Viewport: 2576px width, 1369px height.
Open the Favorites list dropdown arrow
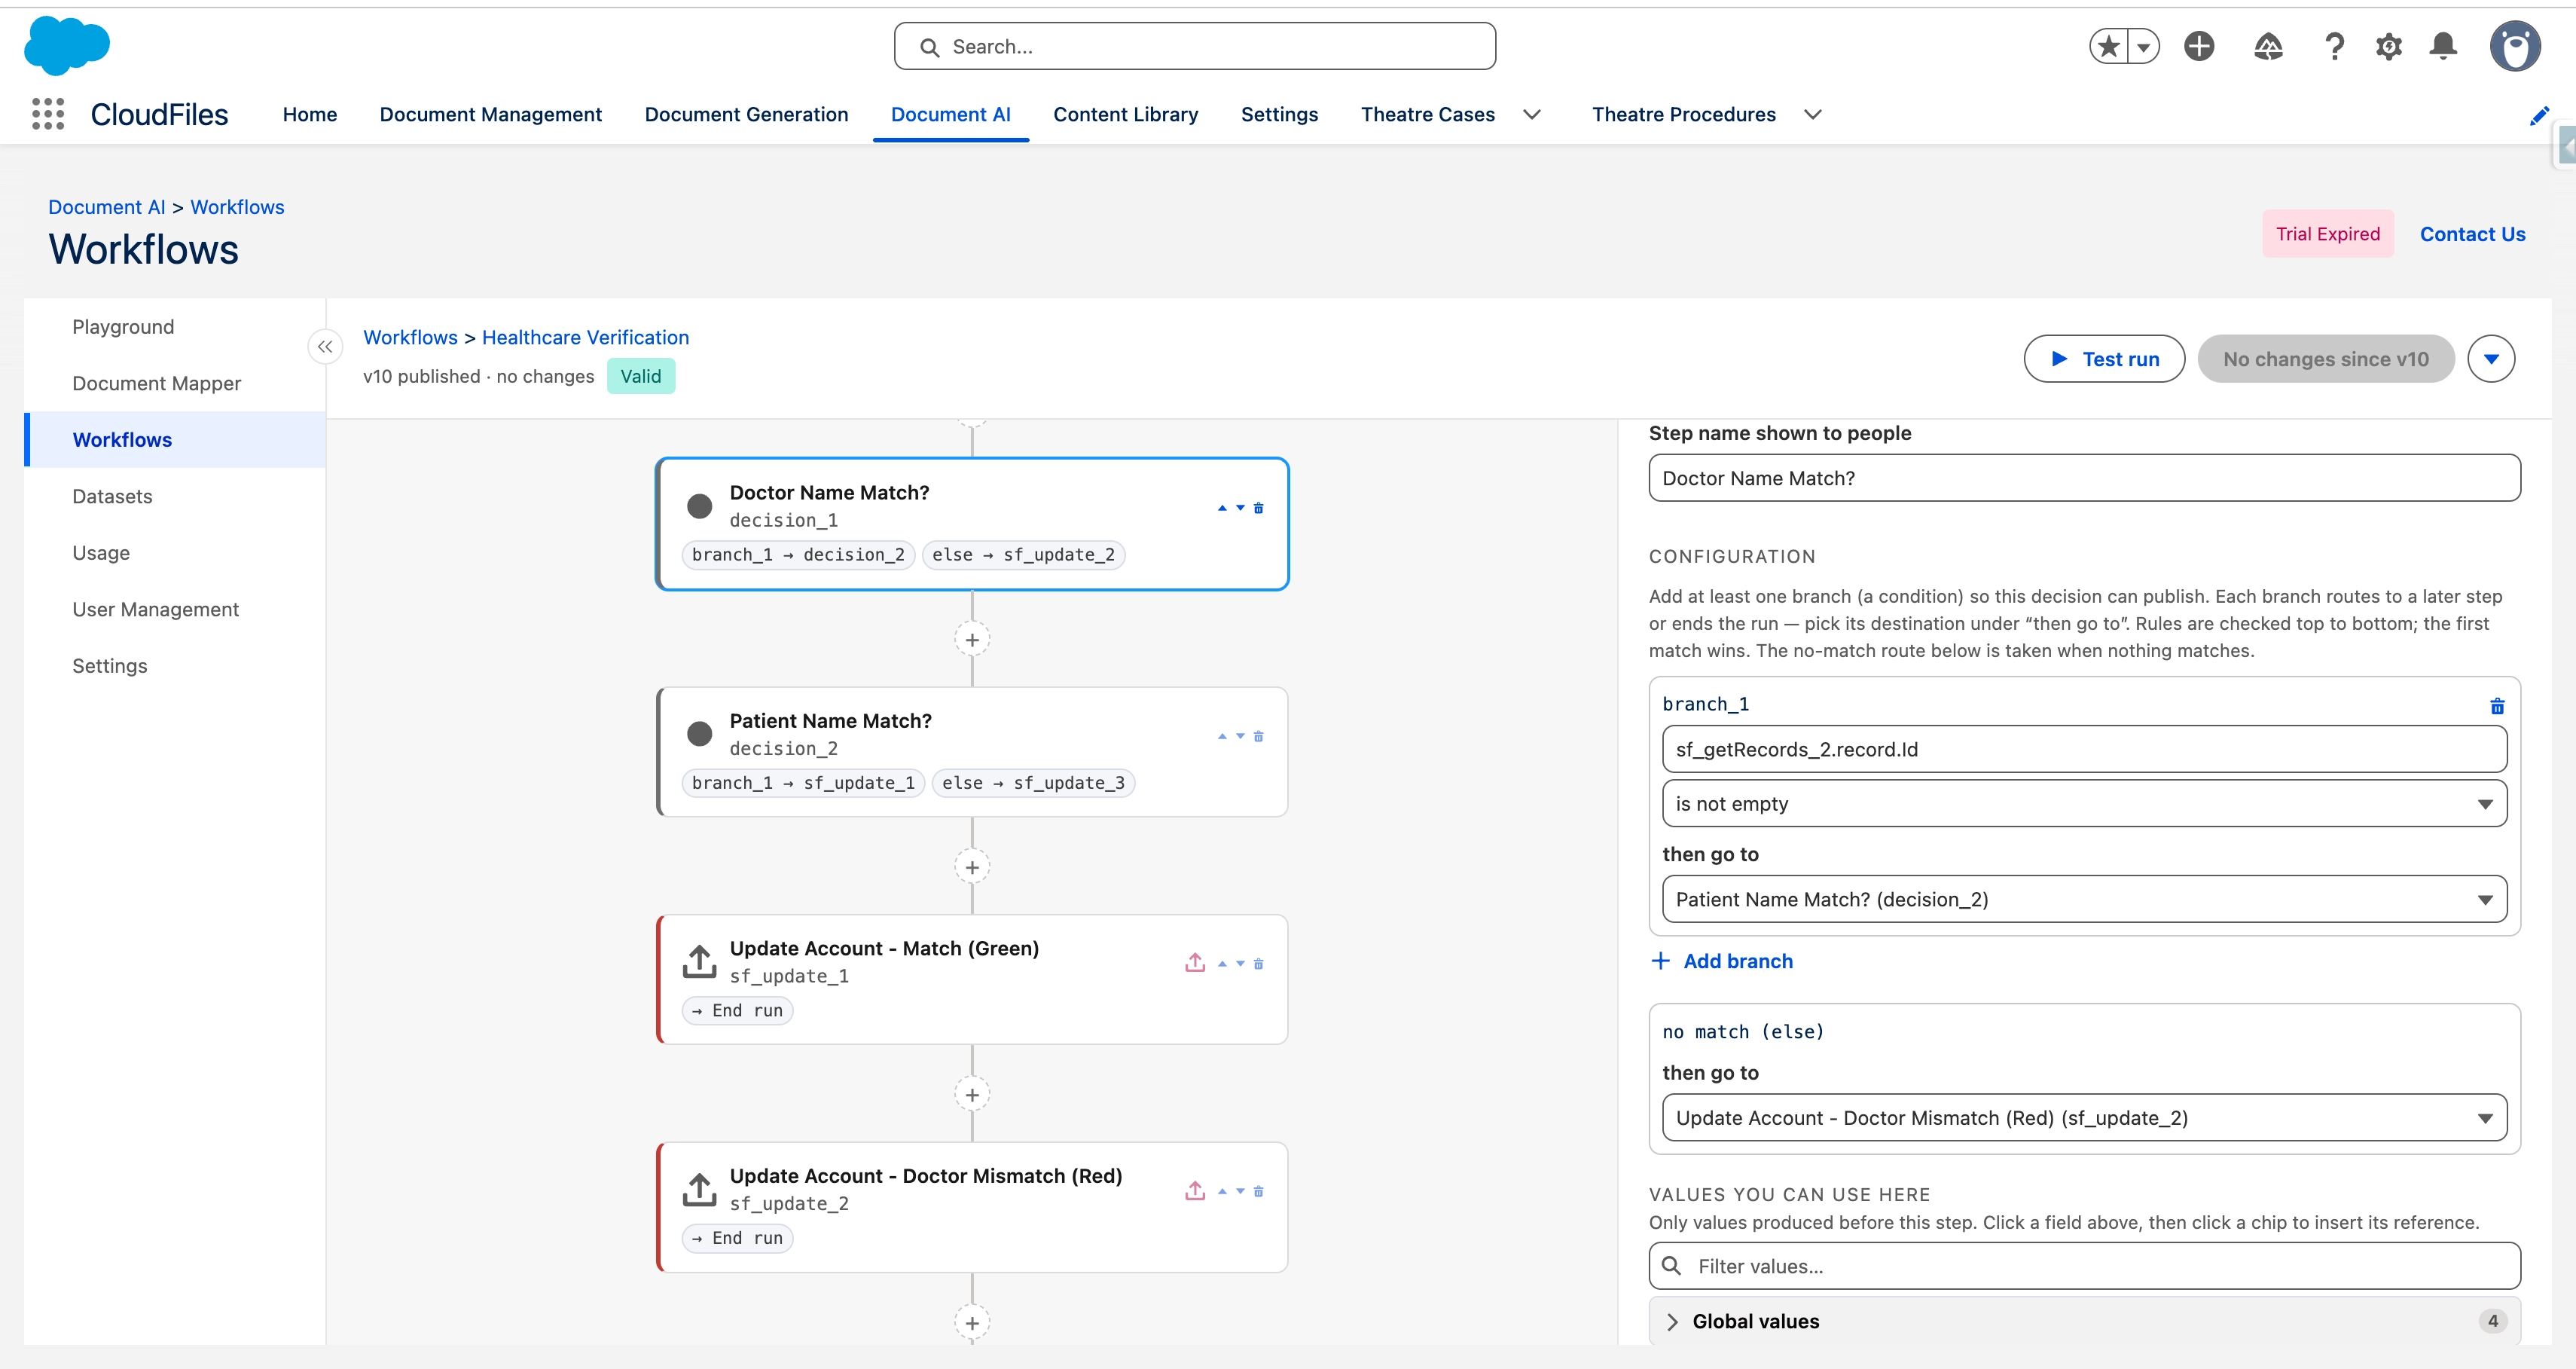2143,46
